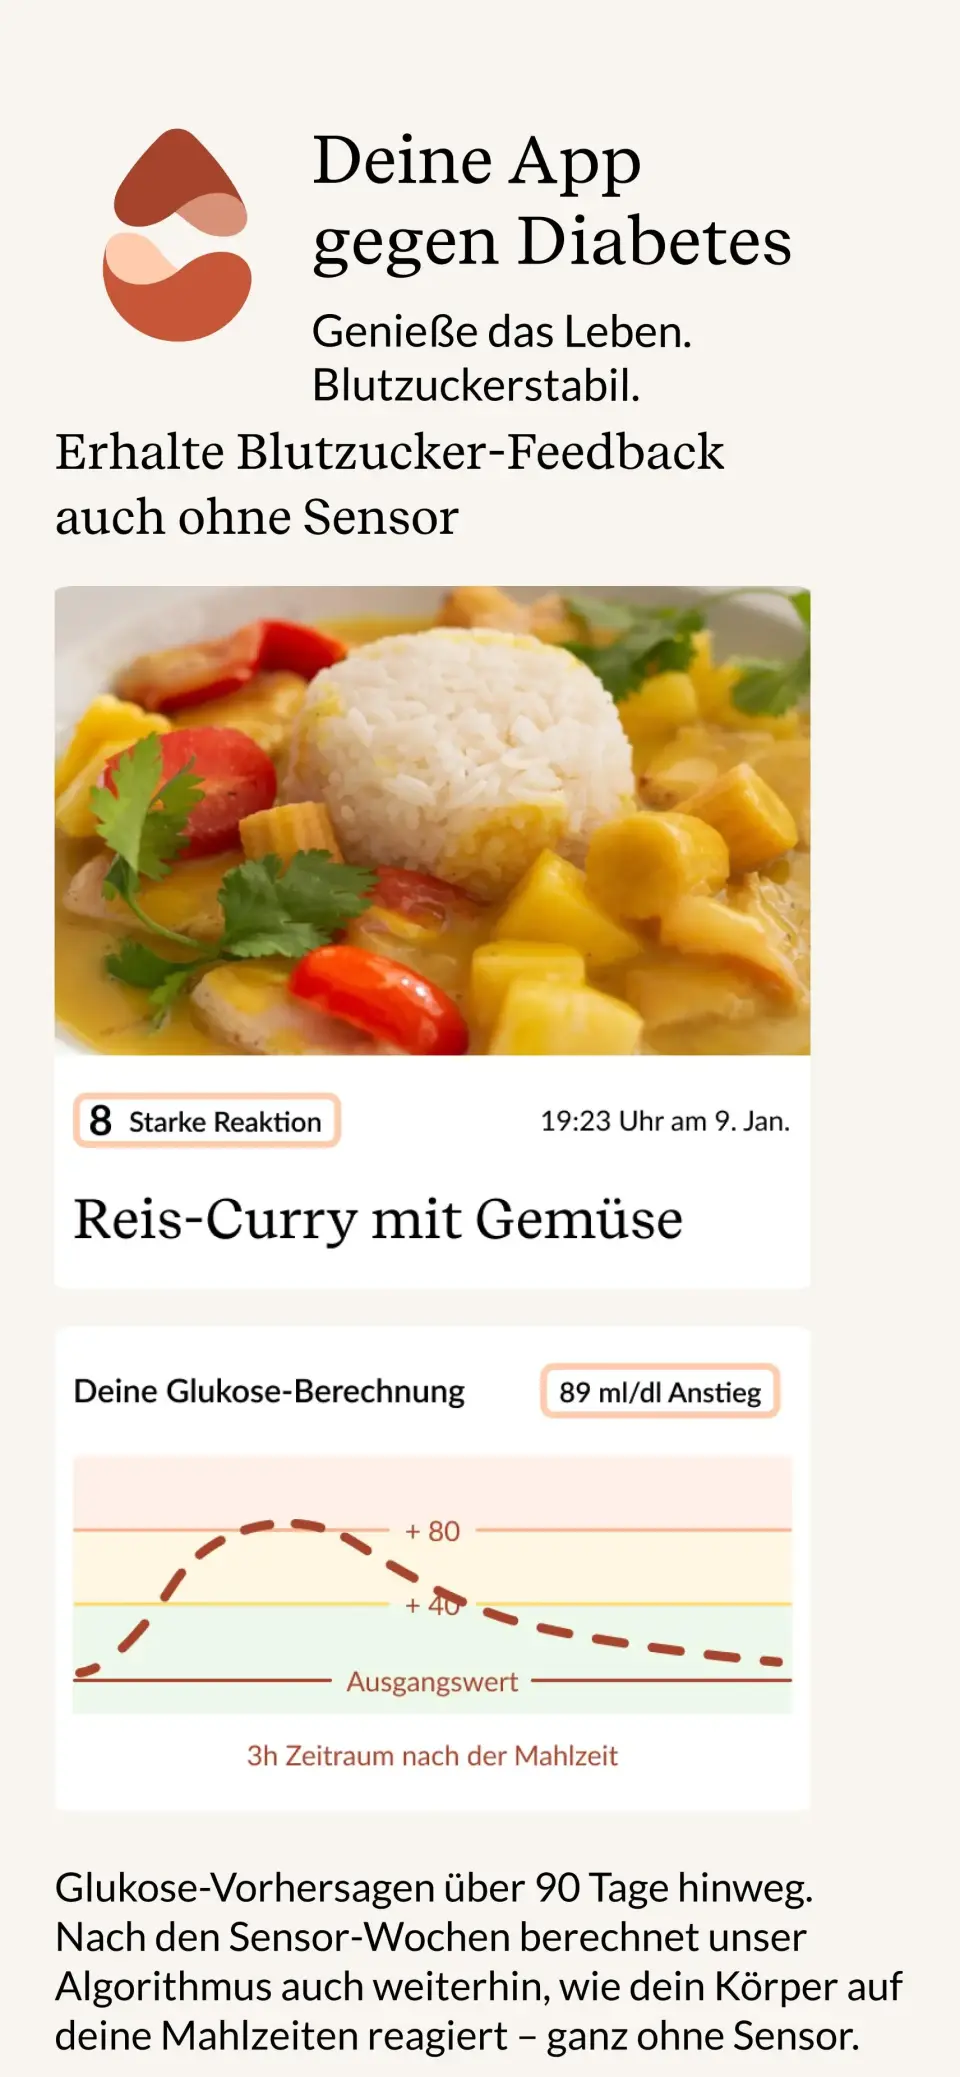This screenshot has height=2077, width=960.
Task: Tap the '+ 80' threshold line label
Action: click(432, 1531)
